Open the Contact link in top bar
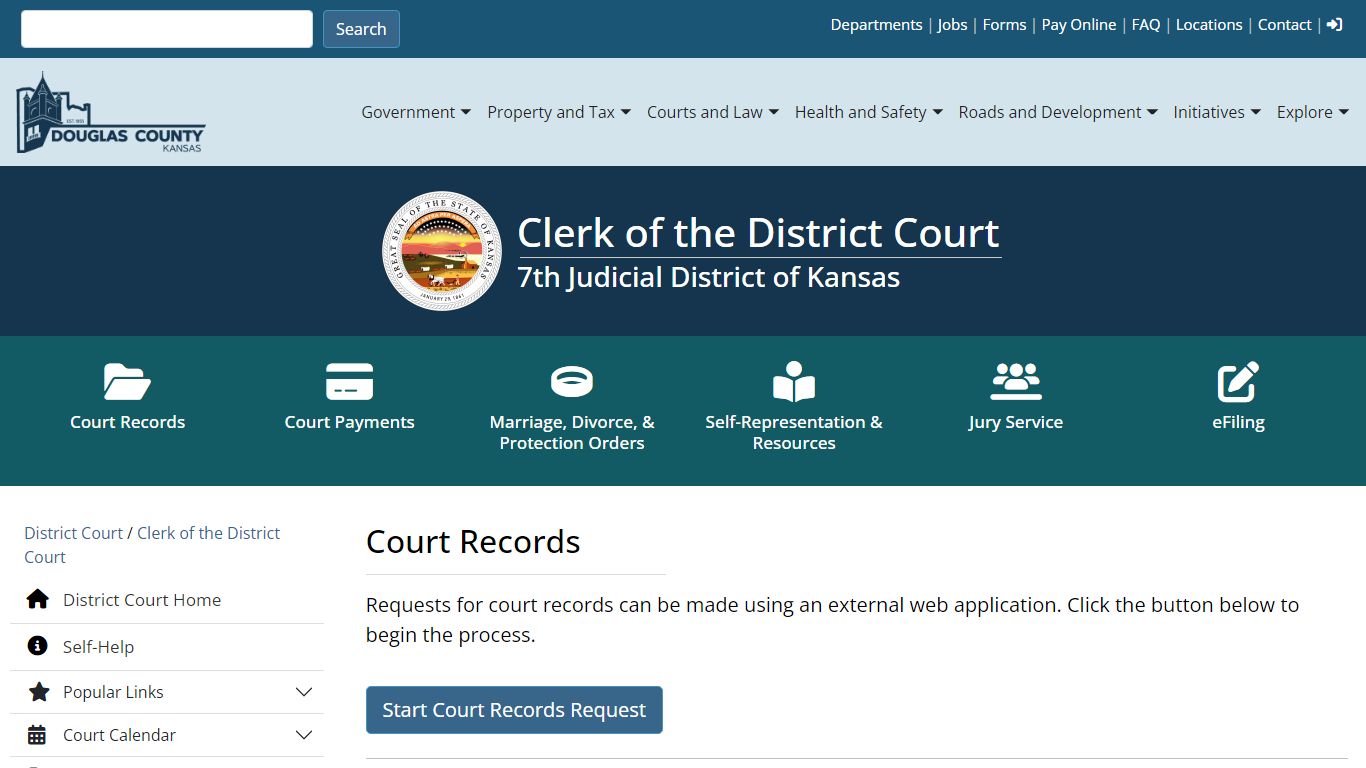This screenshot has width=1366, height=768. tap(1284, 25)
